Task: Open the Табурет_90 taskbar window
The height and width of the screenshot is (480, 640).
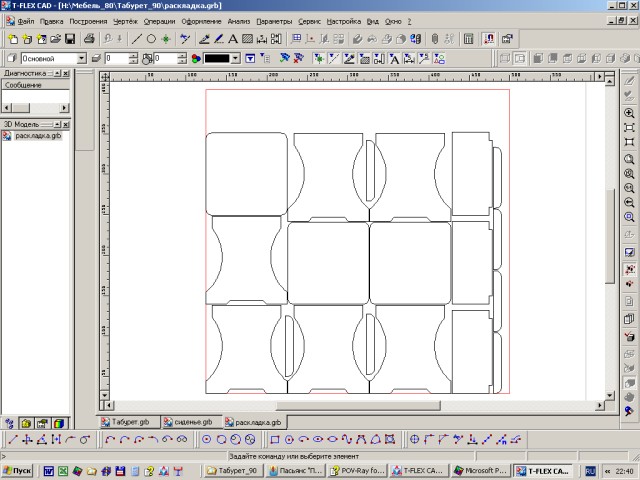Action: pyautogui.click(x=234, y=471)
